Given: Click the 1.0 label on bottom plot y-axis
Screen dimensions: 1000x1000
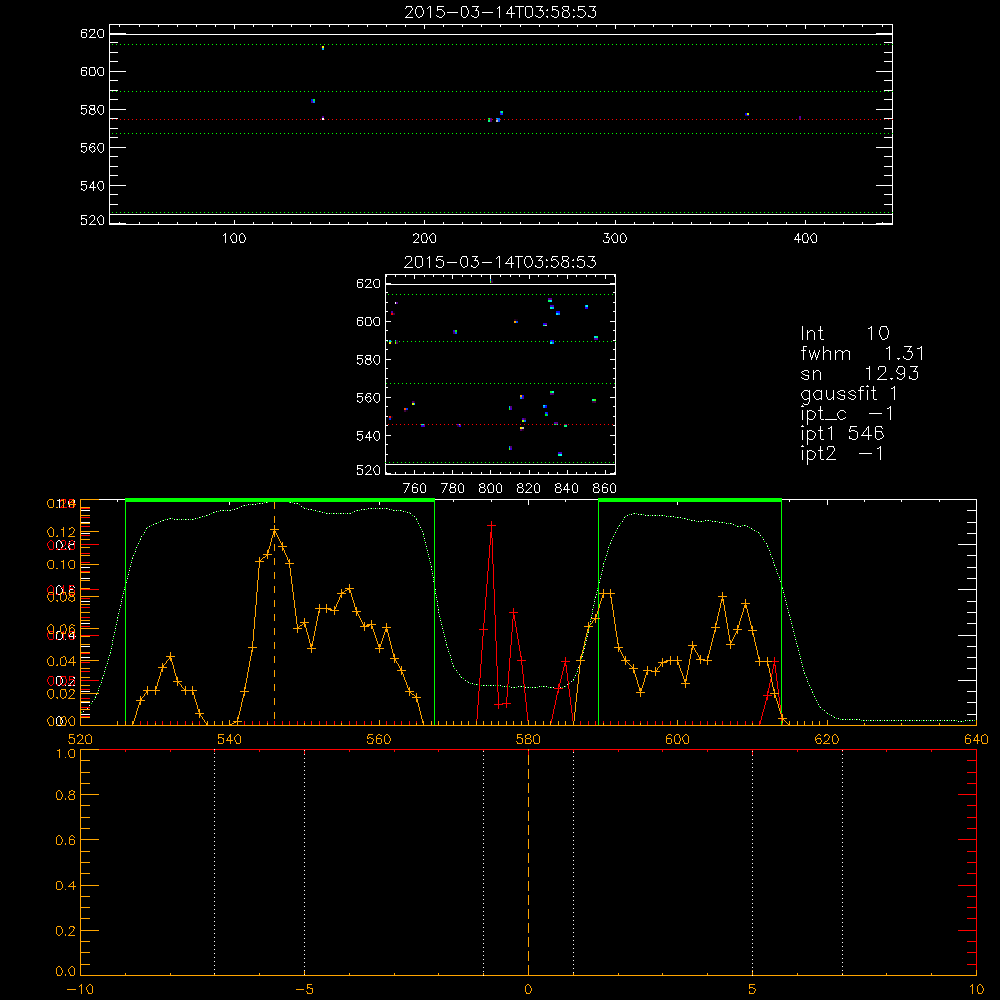Looking at the screenshot, I should point(65,754).
